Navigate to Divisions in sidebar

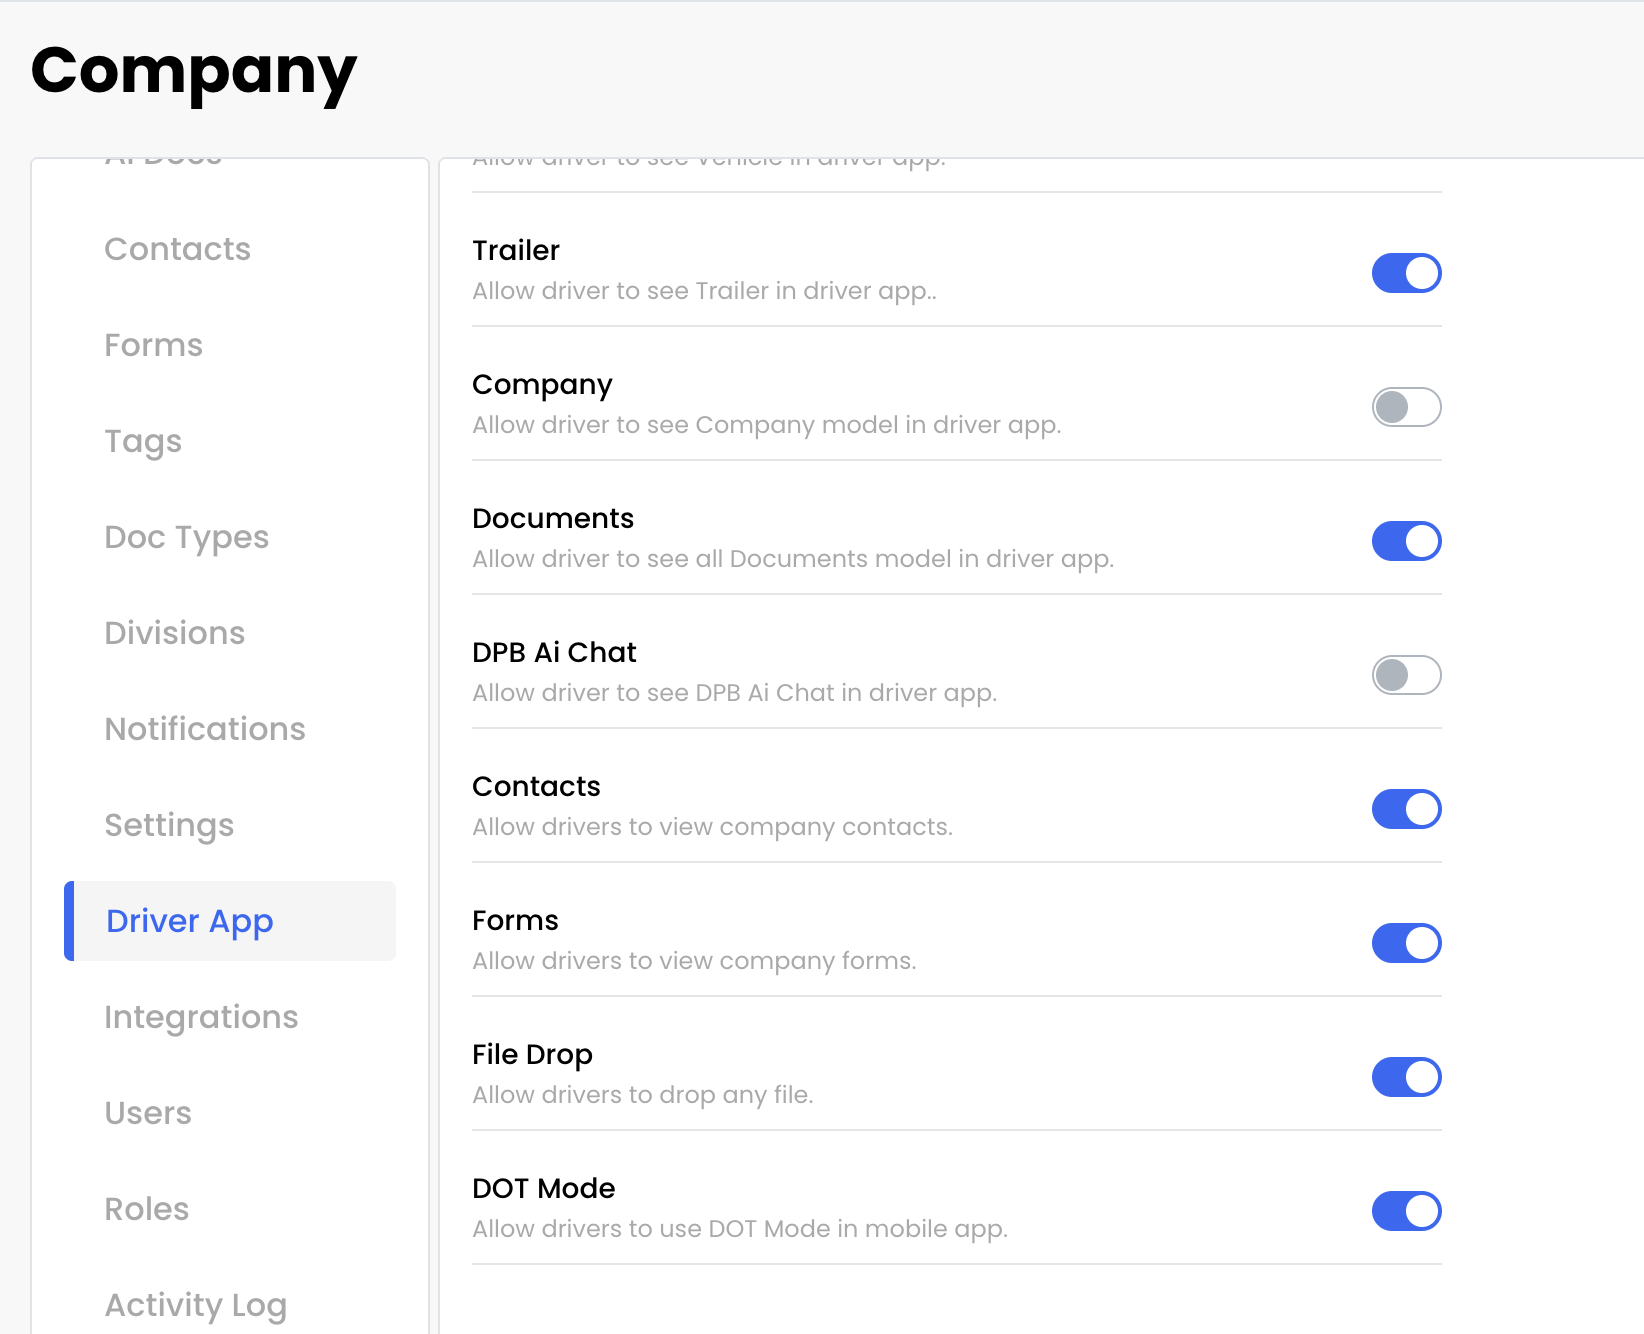pyautogui.click(x=175, y=633)
